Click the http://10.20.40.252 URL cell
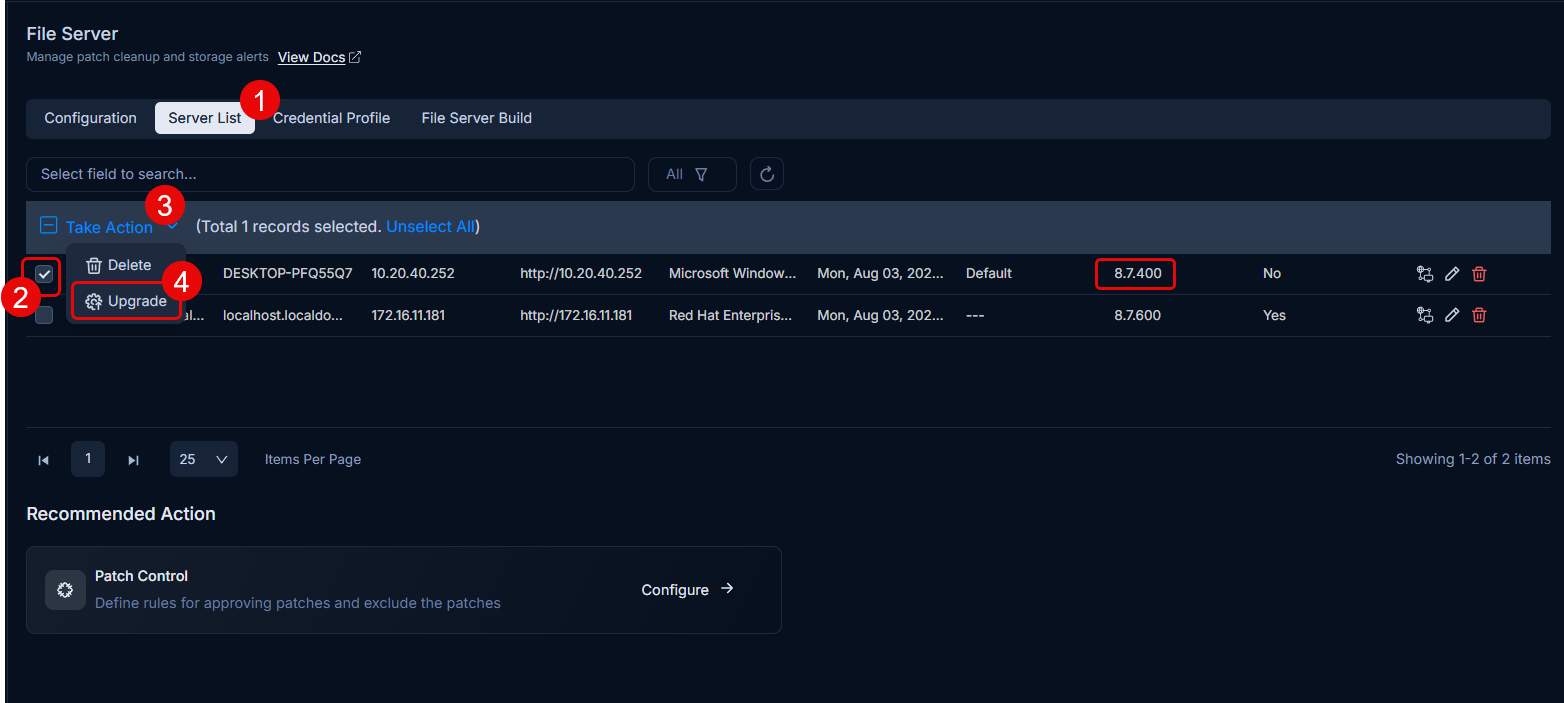 tap(581, 273)
